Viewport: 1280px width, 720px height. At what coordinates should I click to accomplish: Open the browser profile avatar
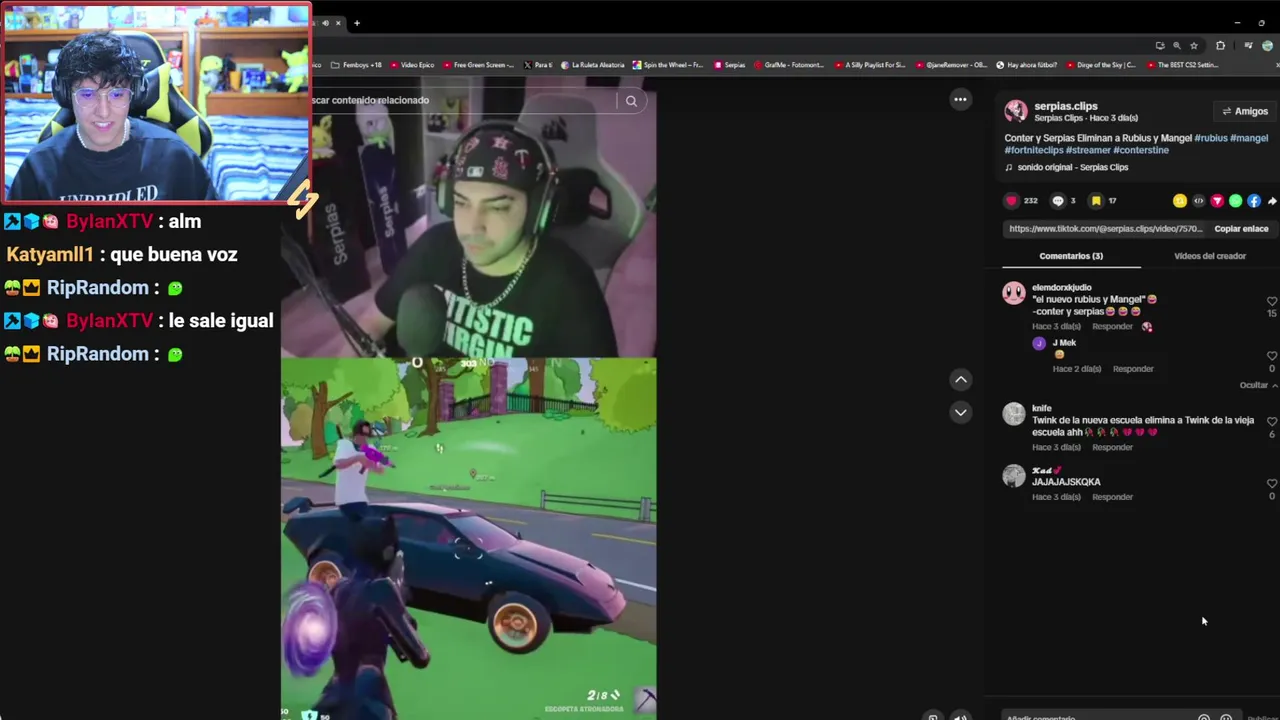1268,46
